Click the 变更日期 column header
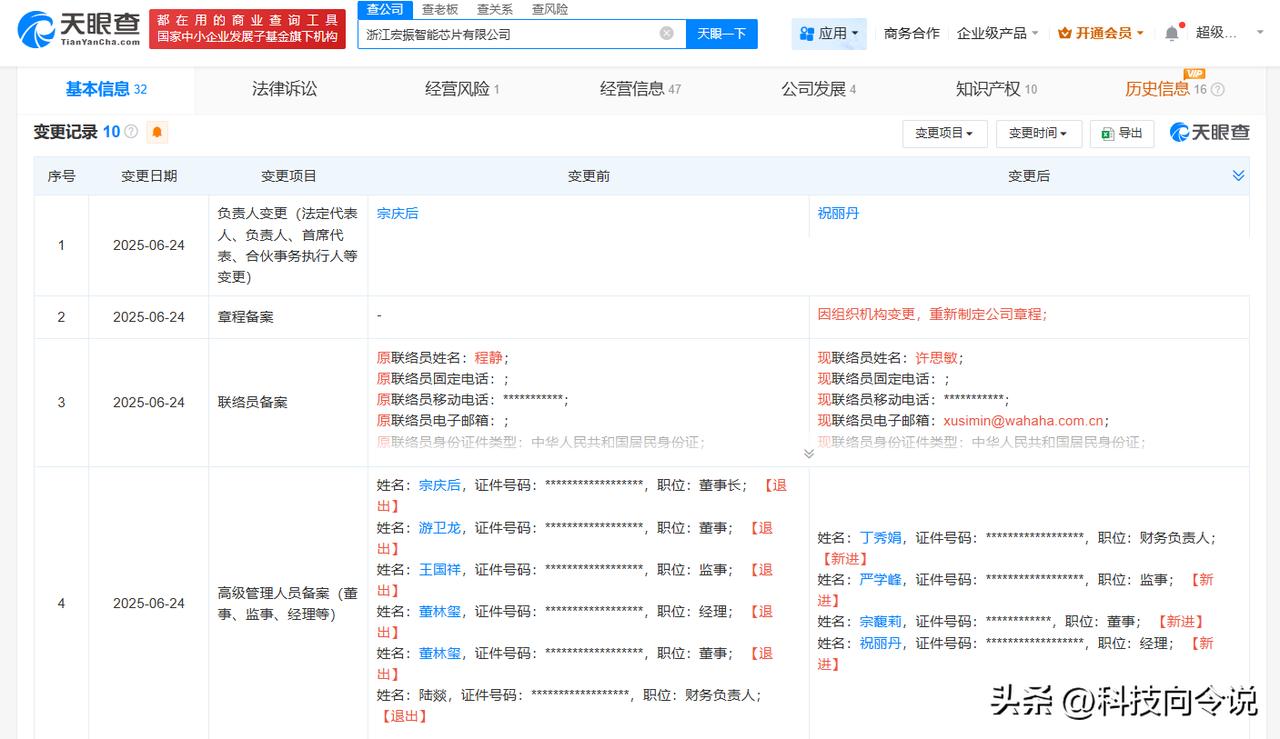Viewport: 1280px width, 739px height. click(x=149, y=176)
